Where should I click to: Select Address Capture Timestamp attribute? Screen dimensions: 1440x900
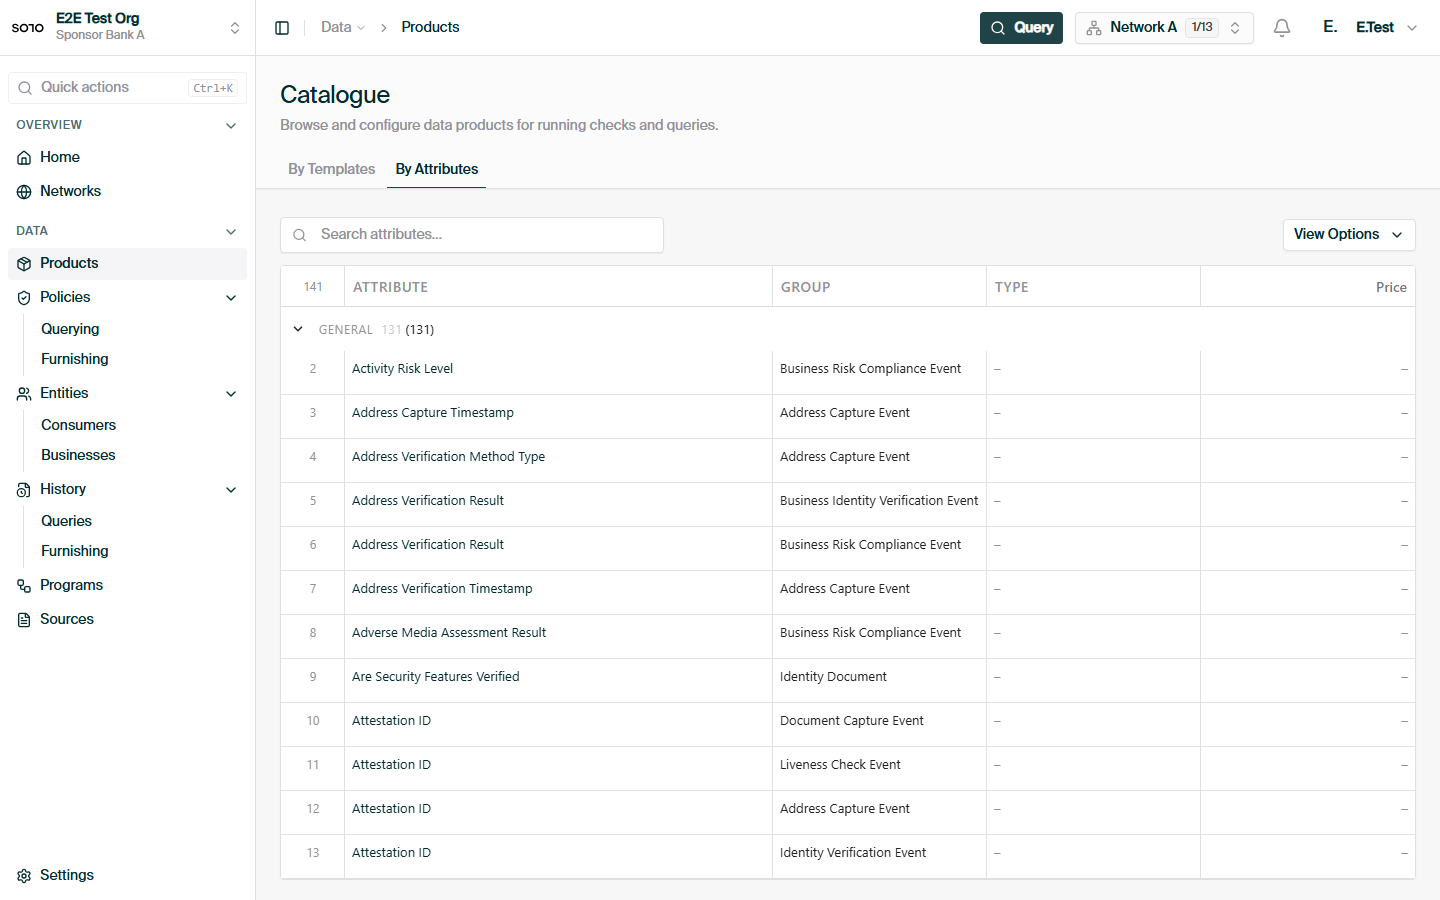(433, 413)
